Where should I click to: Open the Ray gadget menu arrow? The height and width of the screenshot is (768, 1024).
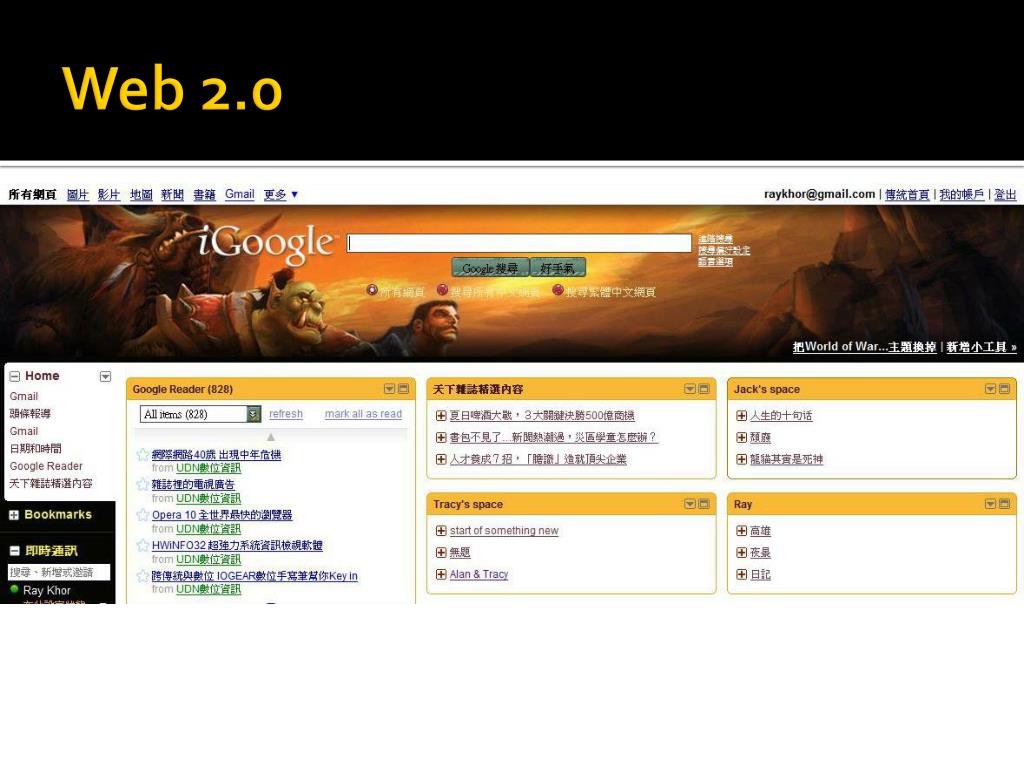pos(990,504)
